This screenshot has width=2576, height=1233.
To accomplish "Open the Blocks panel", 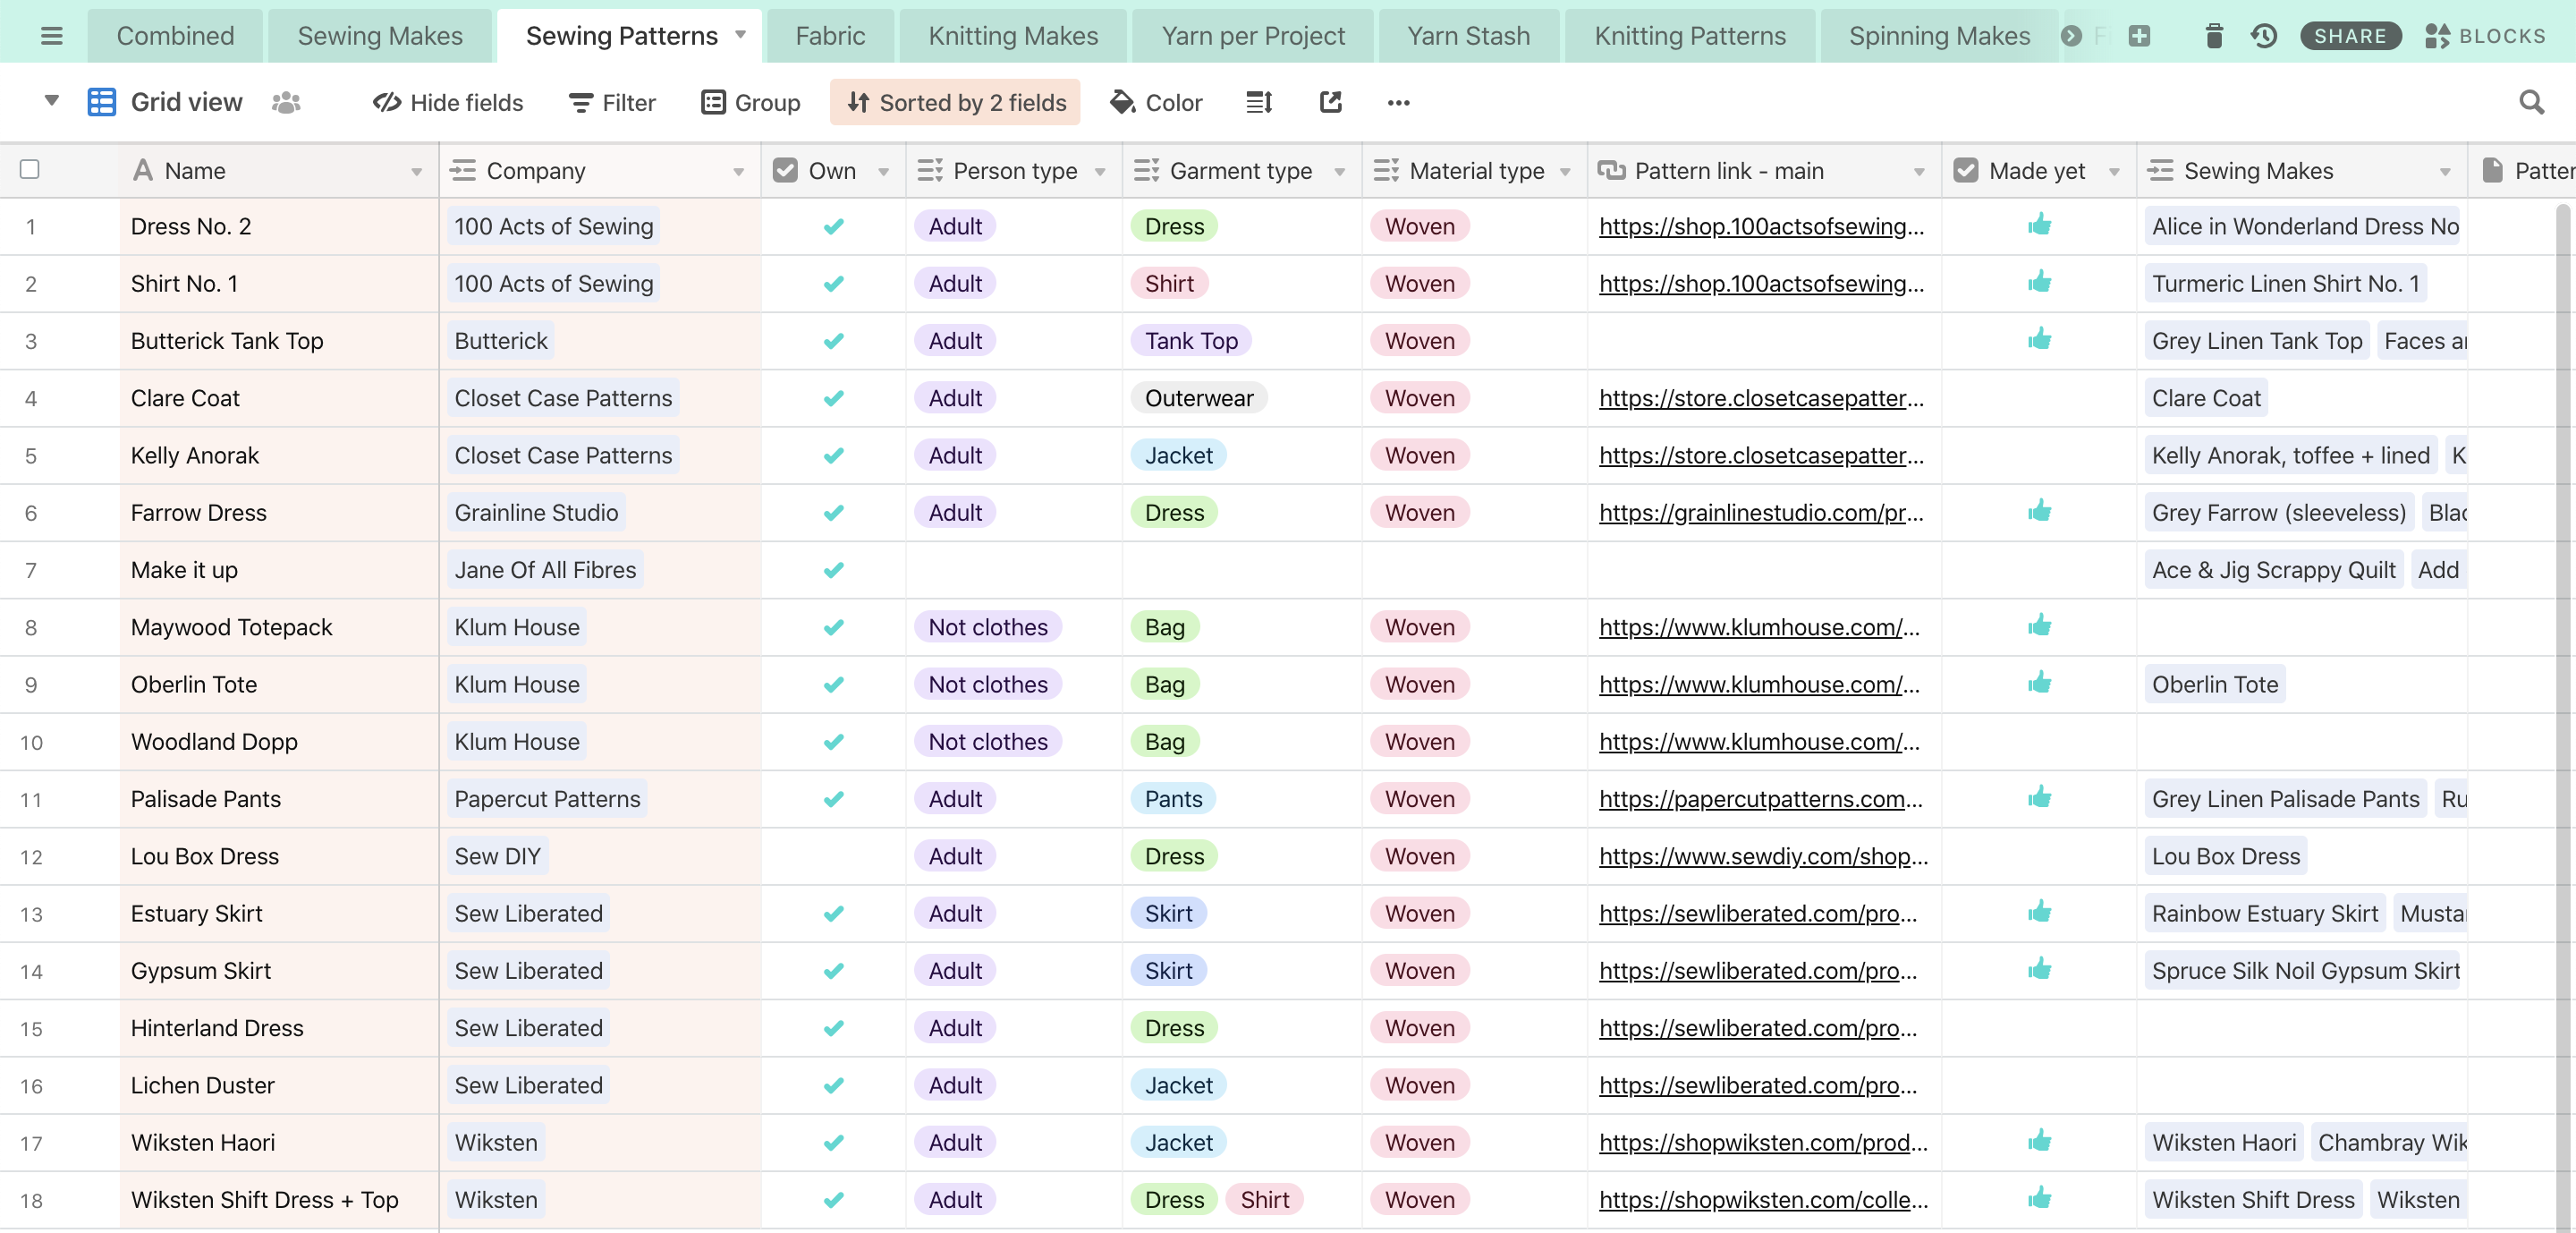I will (2485, 37).
